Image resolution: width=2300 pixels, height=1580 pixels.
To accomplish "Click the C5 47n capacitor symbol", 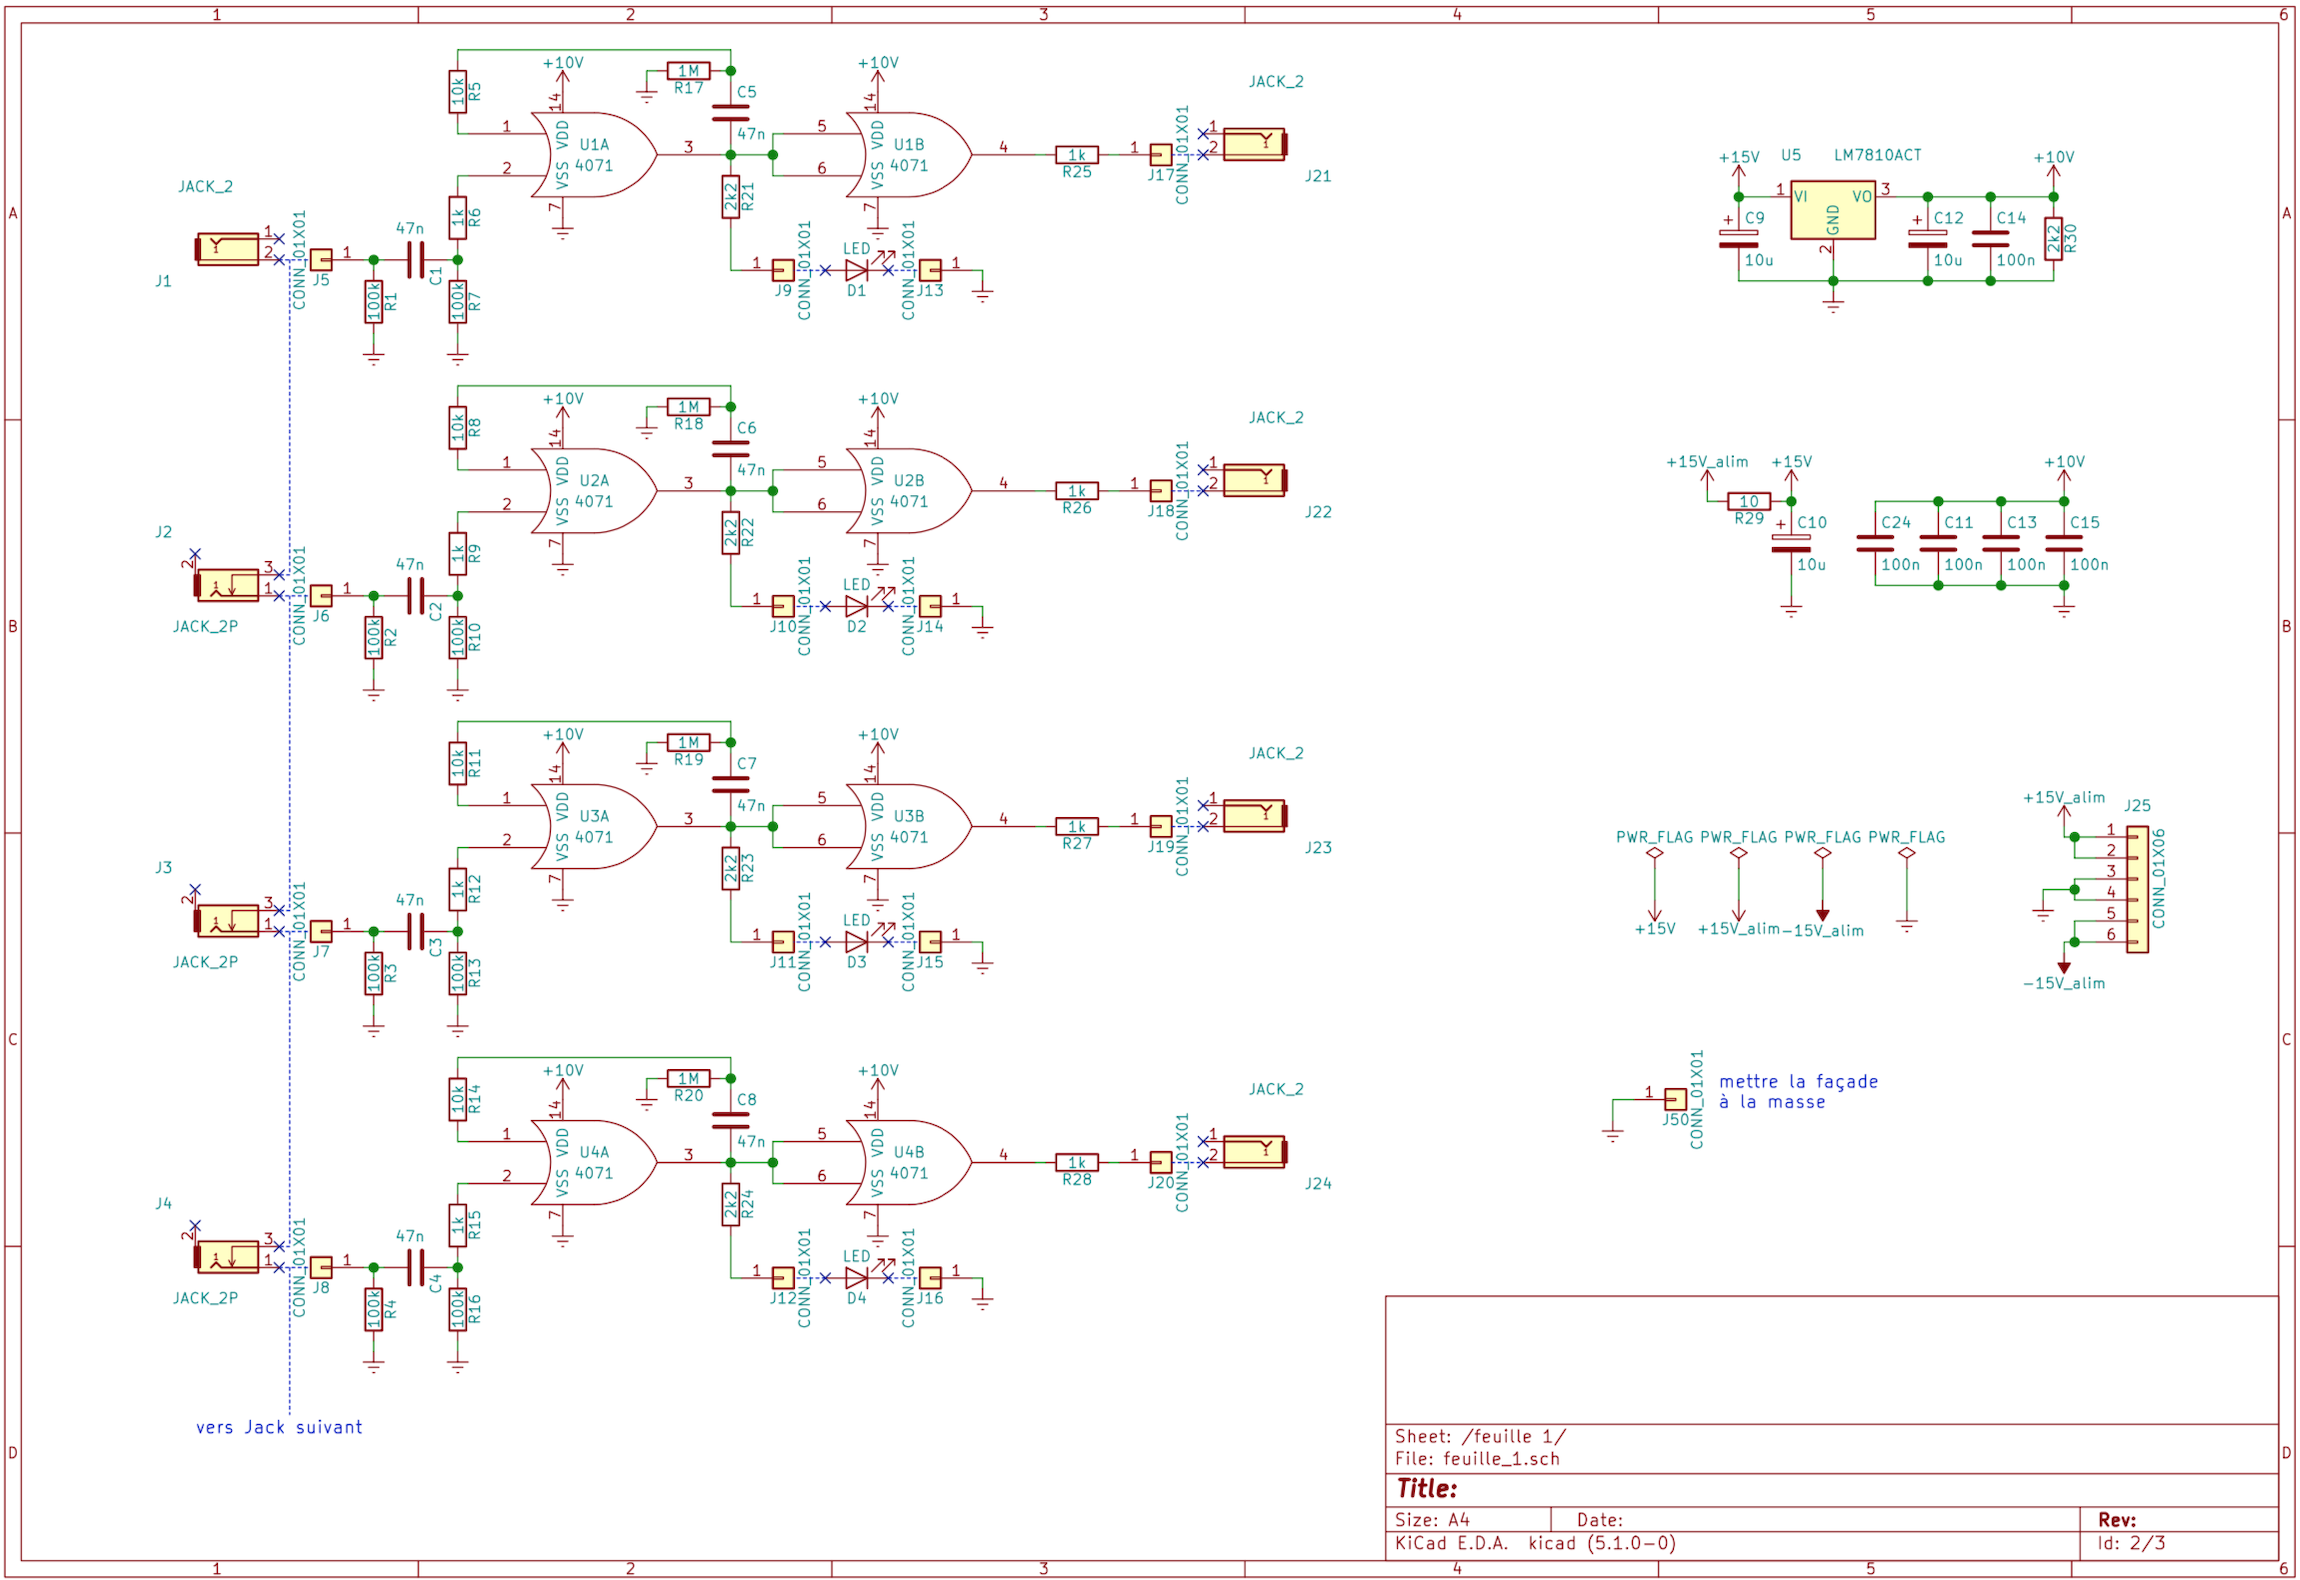I will pos(730,112).
